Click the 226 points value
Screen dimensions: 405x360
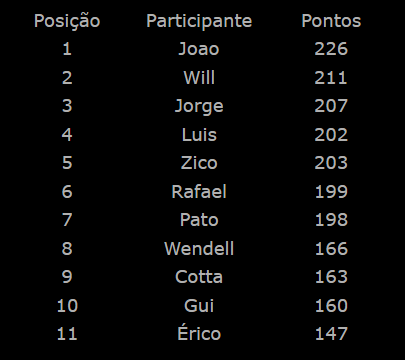(x=331, y=49)
